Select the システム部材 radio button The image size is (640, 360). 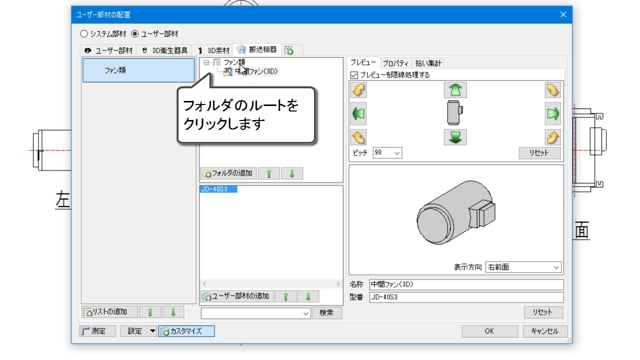(x=84, y=34)
